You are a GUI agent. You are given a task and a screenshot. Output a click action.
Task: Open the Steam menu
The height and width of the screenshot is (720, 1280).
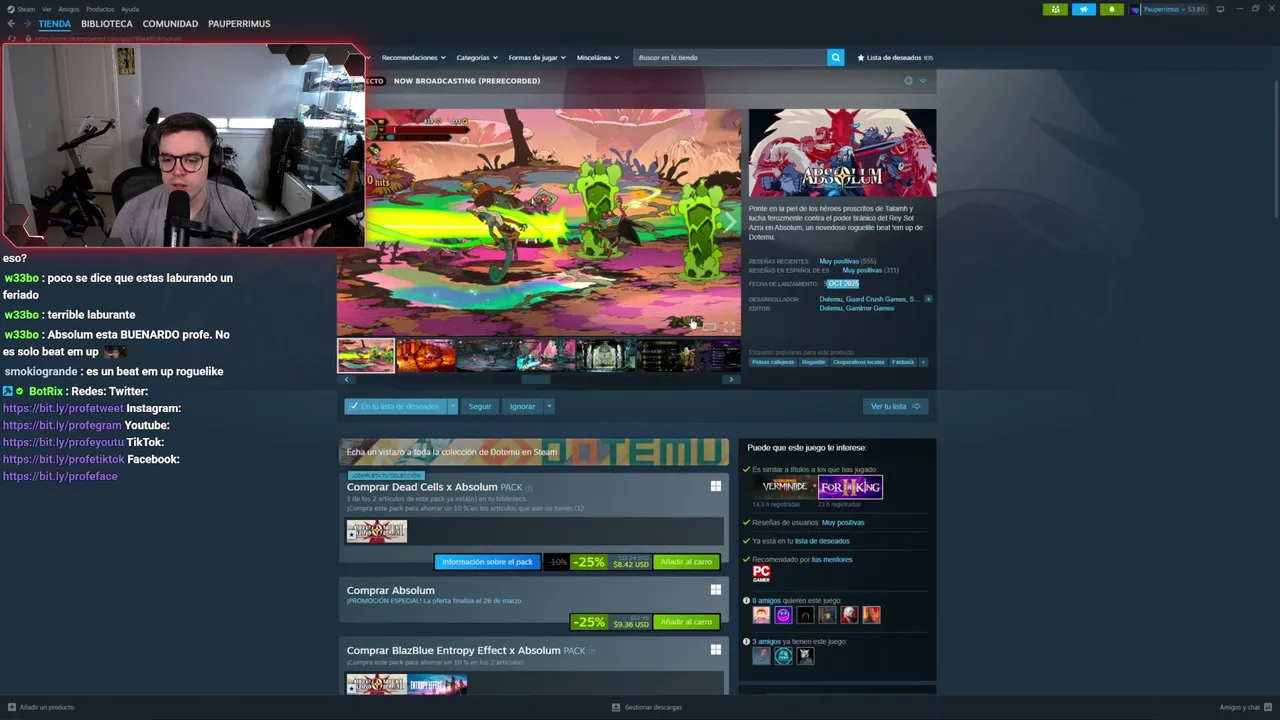pyautogui.click(x=22, y=9)
